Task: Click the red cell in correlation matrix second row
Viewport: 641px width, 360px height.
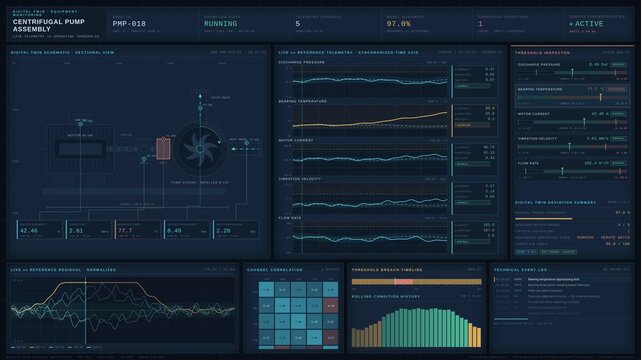Action: point(330,306)
